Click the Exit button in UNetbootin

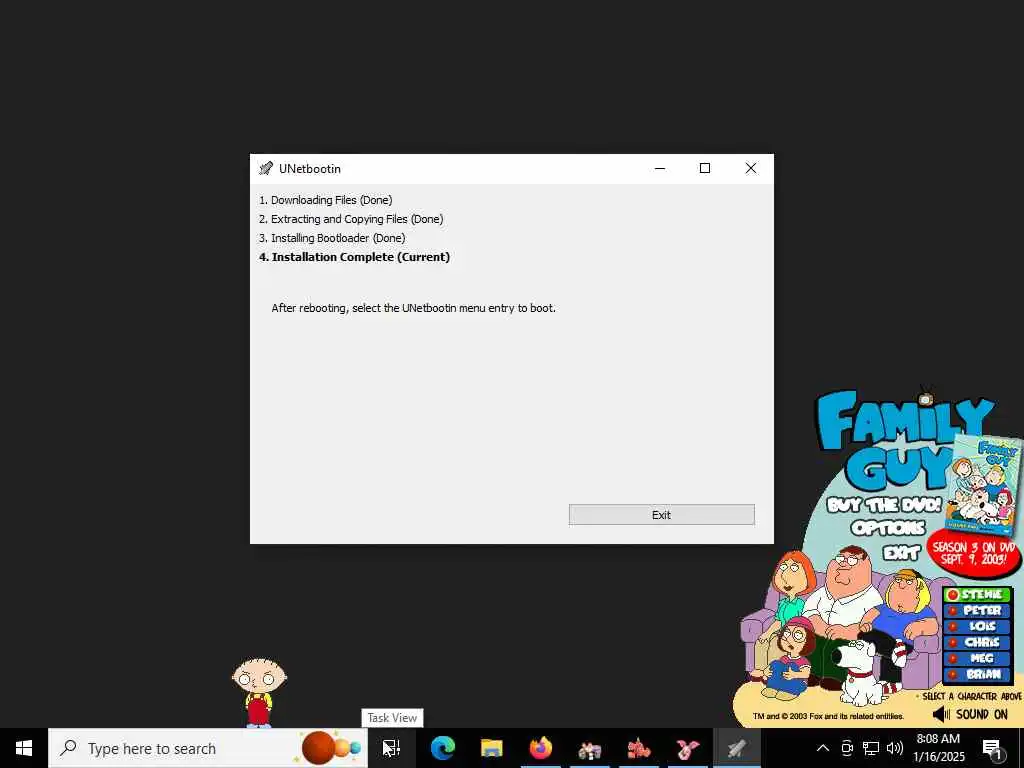[661, 515]
